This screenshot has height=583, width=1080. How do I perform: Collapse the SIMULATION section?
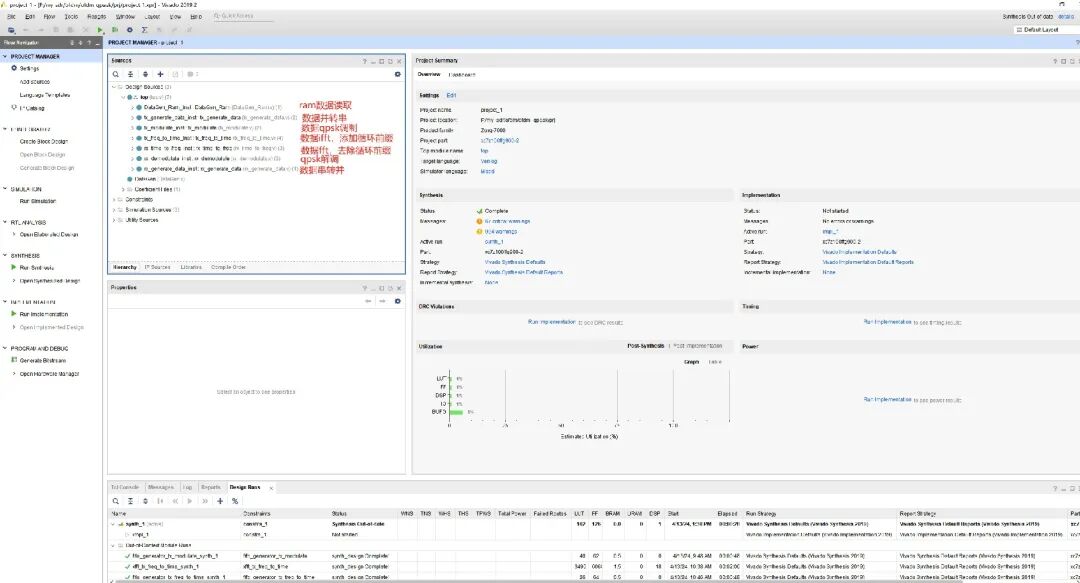tap(5, 189)
